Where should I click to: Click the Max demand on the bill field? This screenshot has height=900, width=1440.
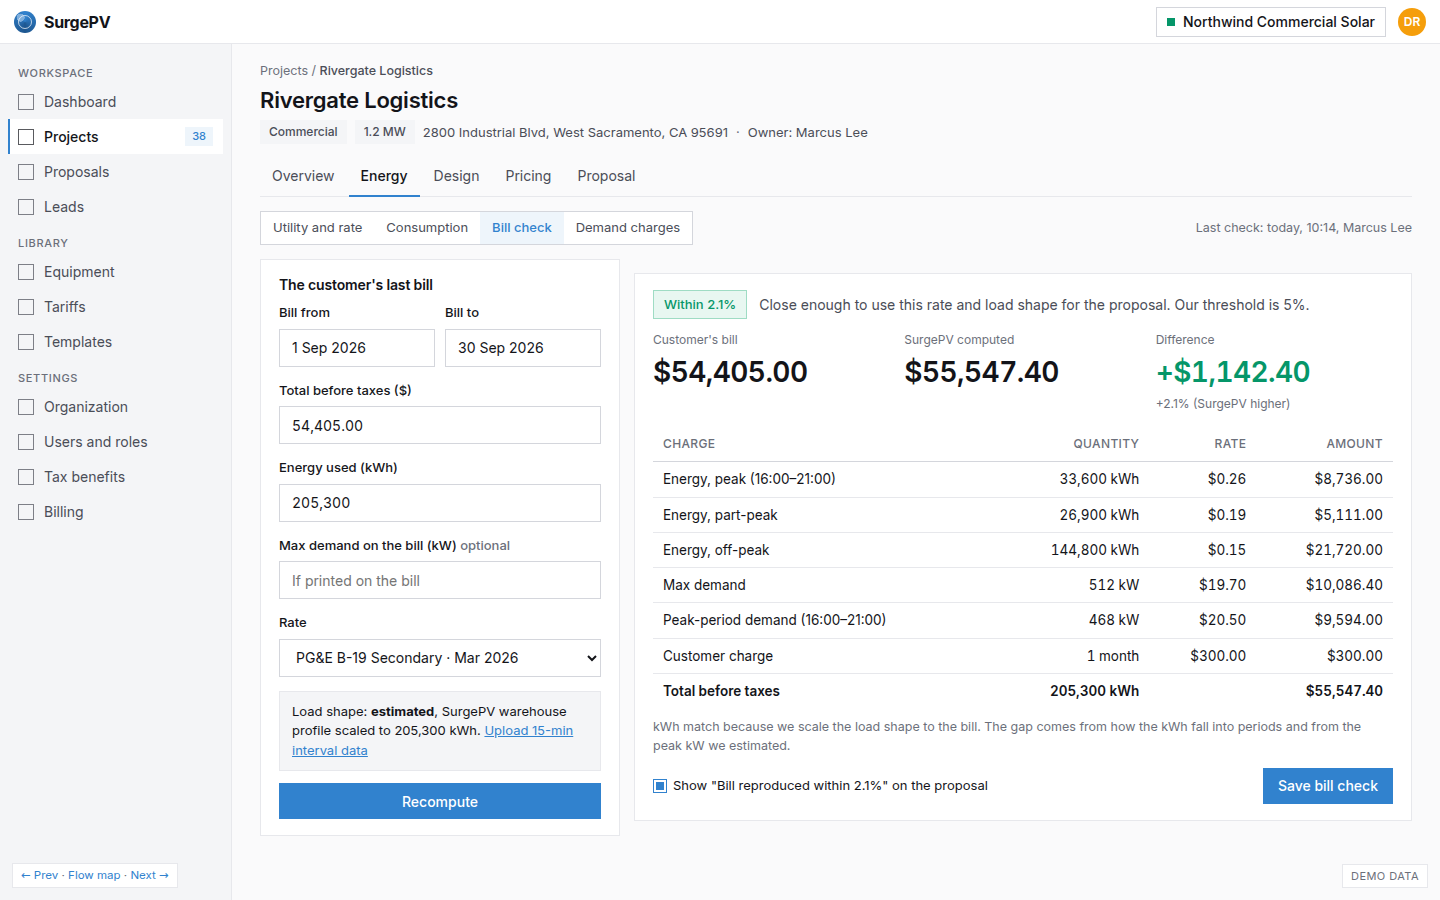pos(440,580)
